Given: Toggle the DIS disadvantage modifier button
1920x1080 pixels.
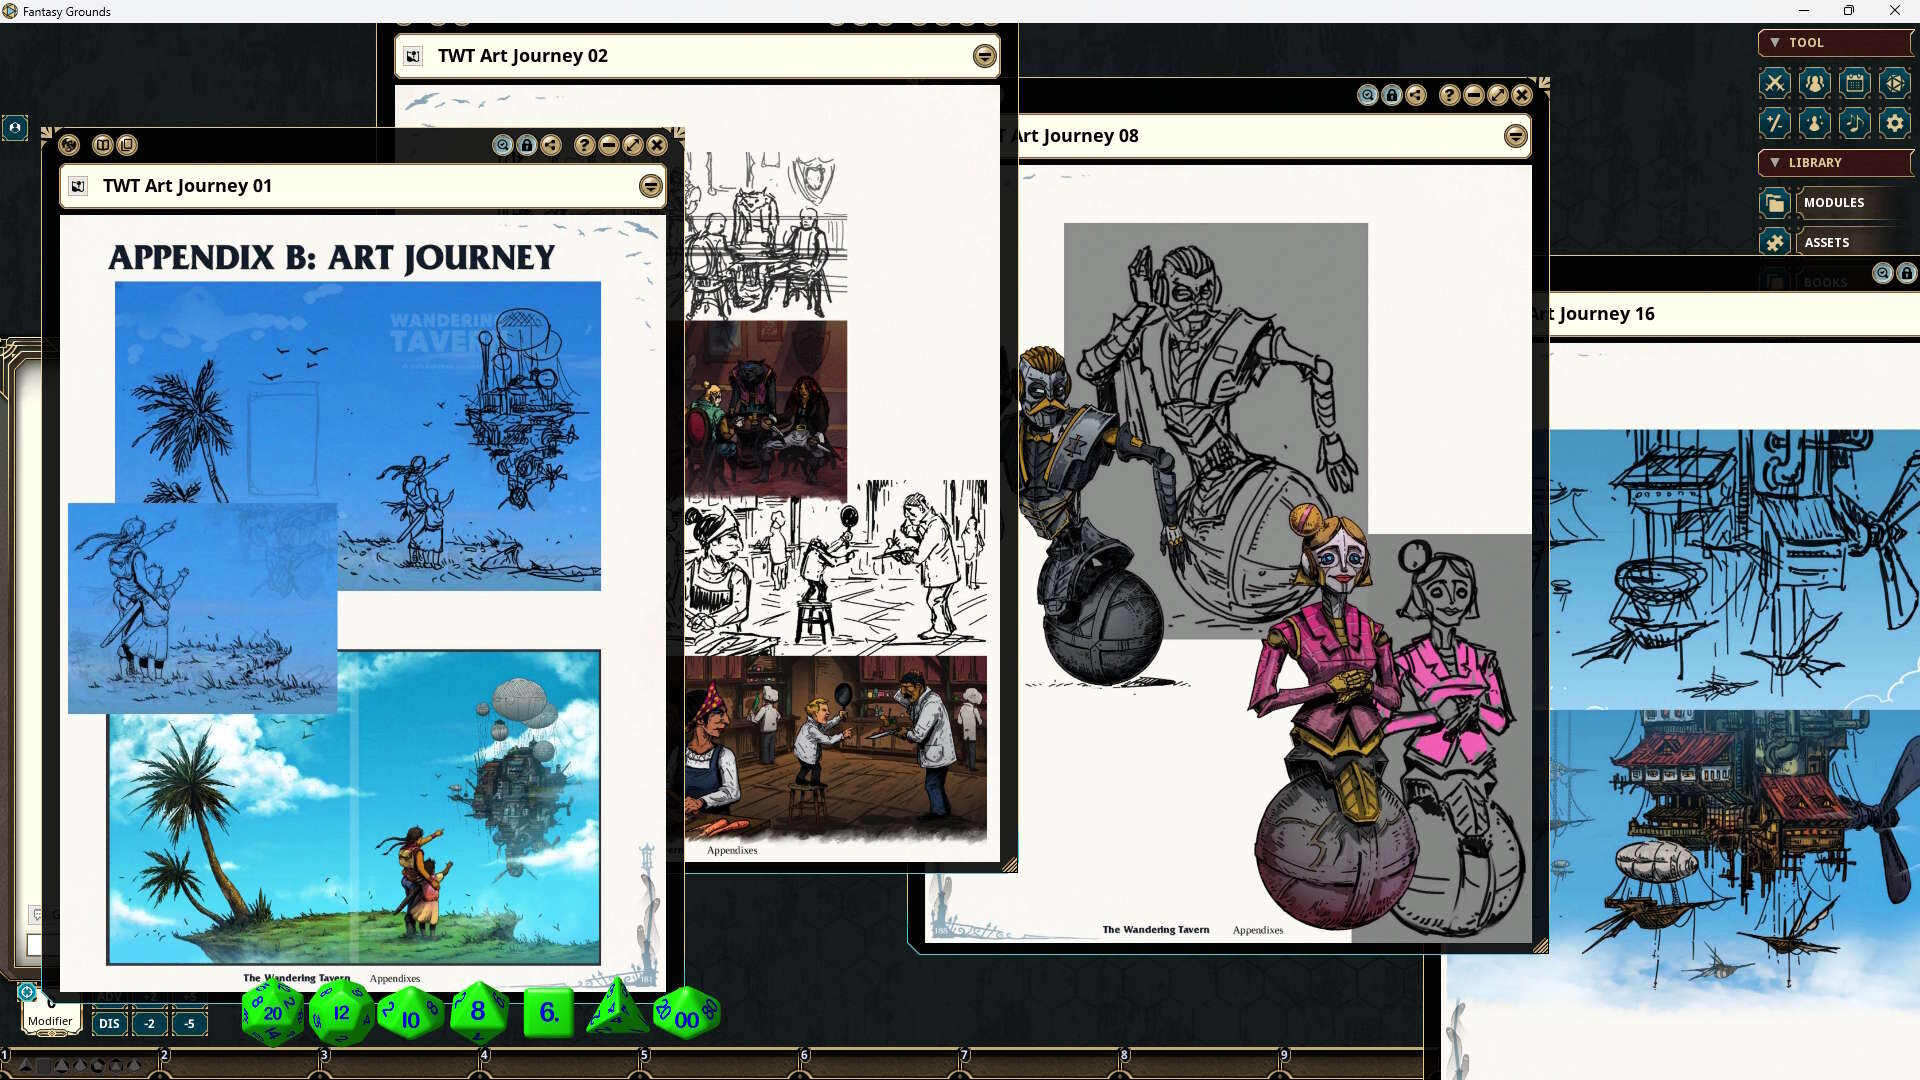Looking at the screenshot, I should tap(109, 1023).
